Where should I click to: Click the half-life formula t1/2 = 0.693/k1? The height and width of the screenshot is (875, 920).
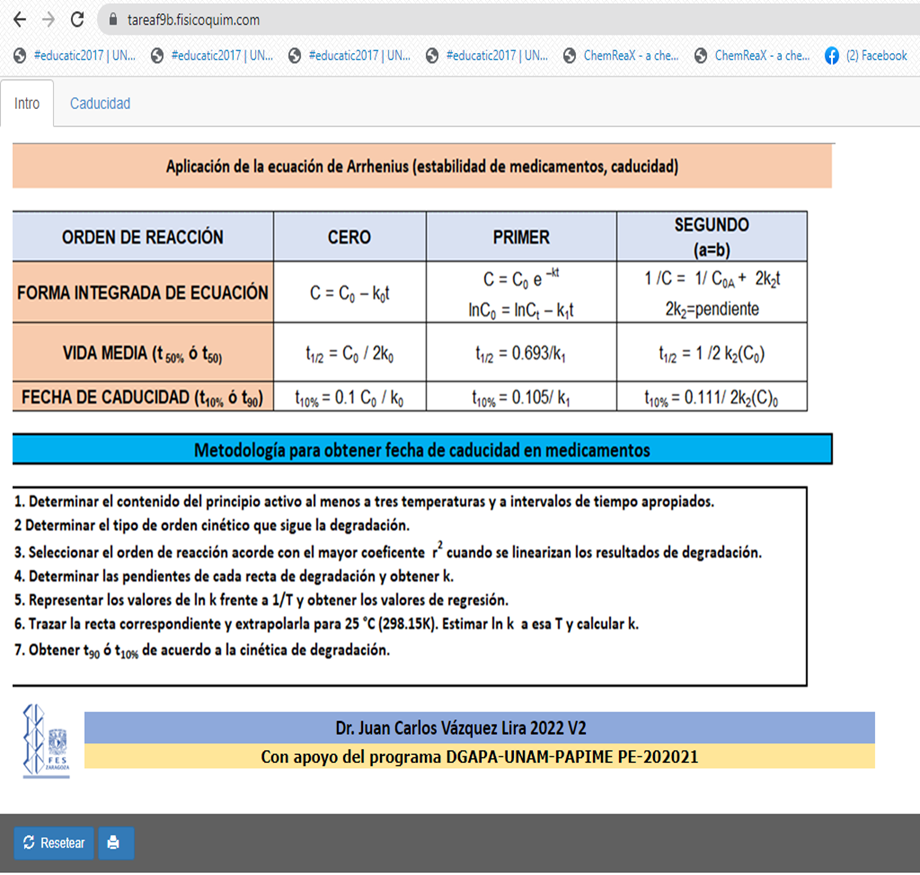pos(521,354)
